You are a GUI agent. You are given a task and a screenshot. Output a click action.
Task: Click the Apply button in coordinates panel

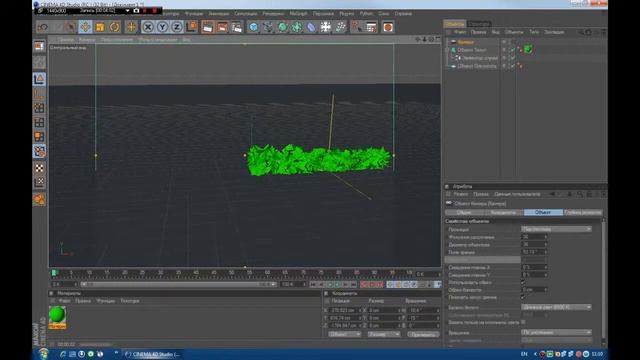[423, 334]
